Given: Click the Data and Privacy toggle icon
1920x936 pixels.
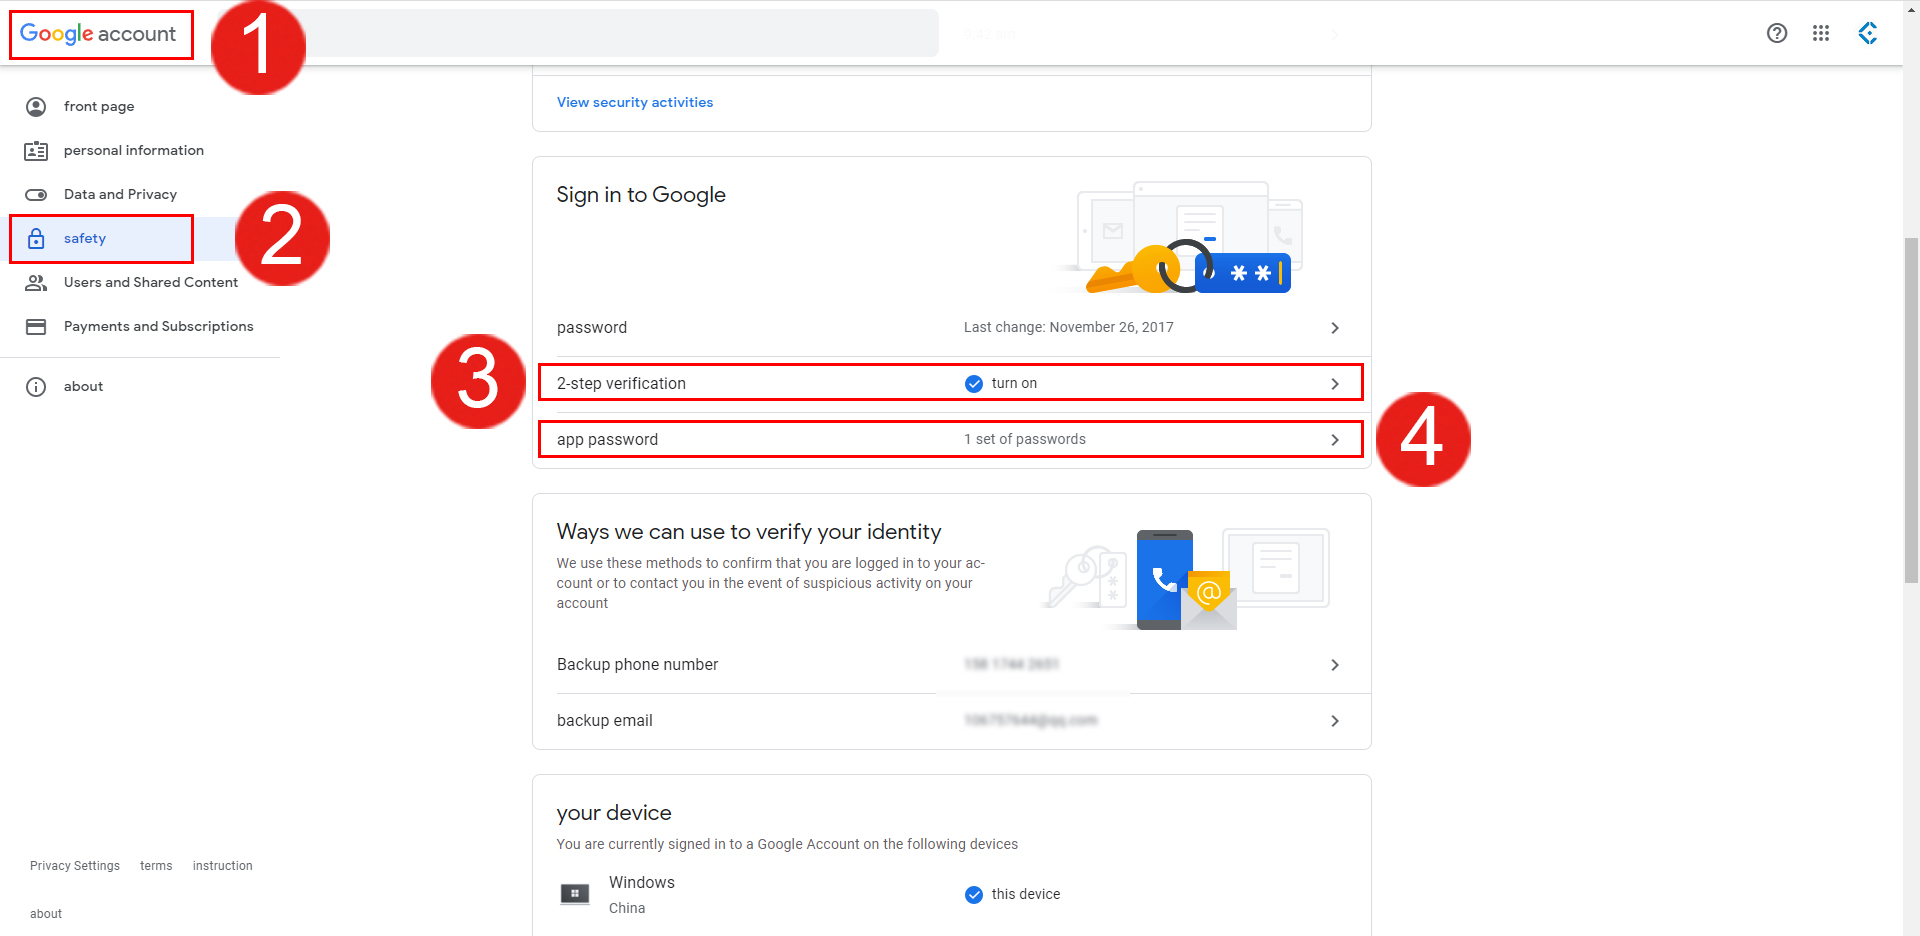Looking at the screenshot, I should (36, 195).
